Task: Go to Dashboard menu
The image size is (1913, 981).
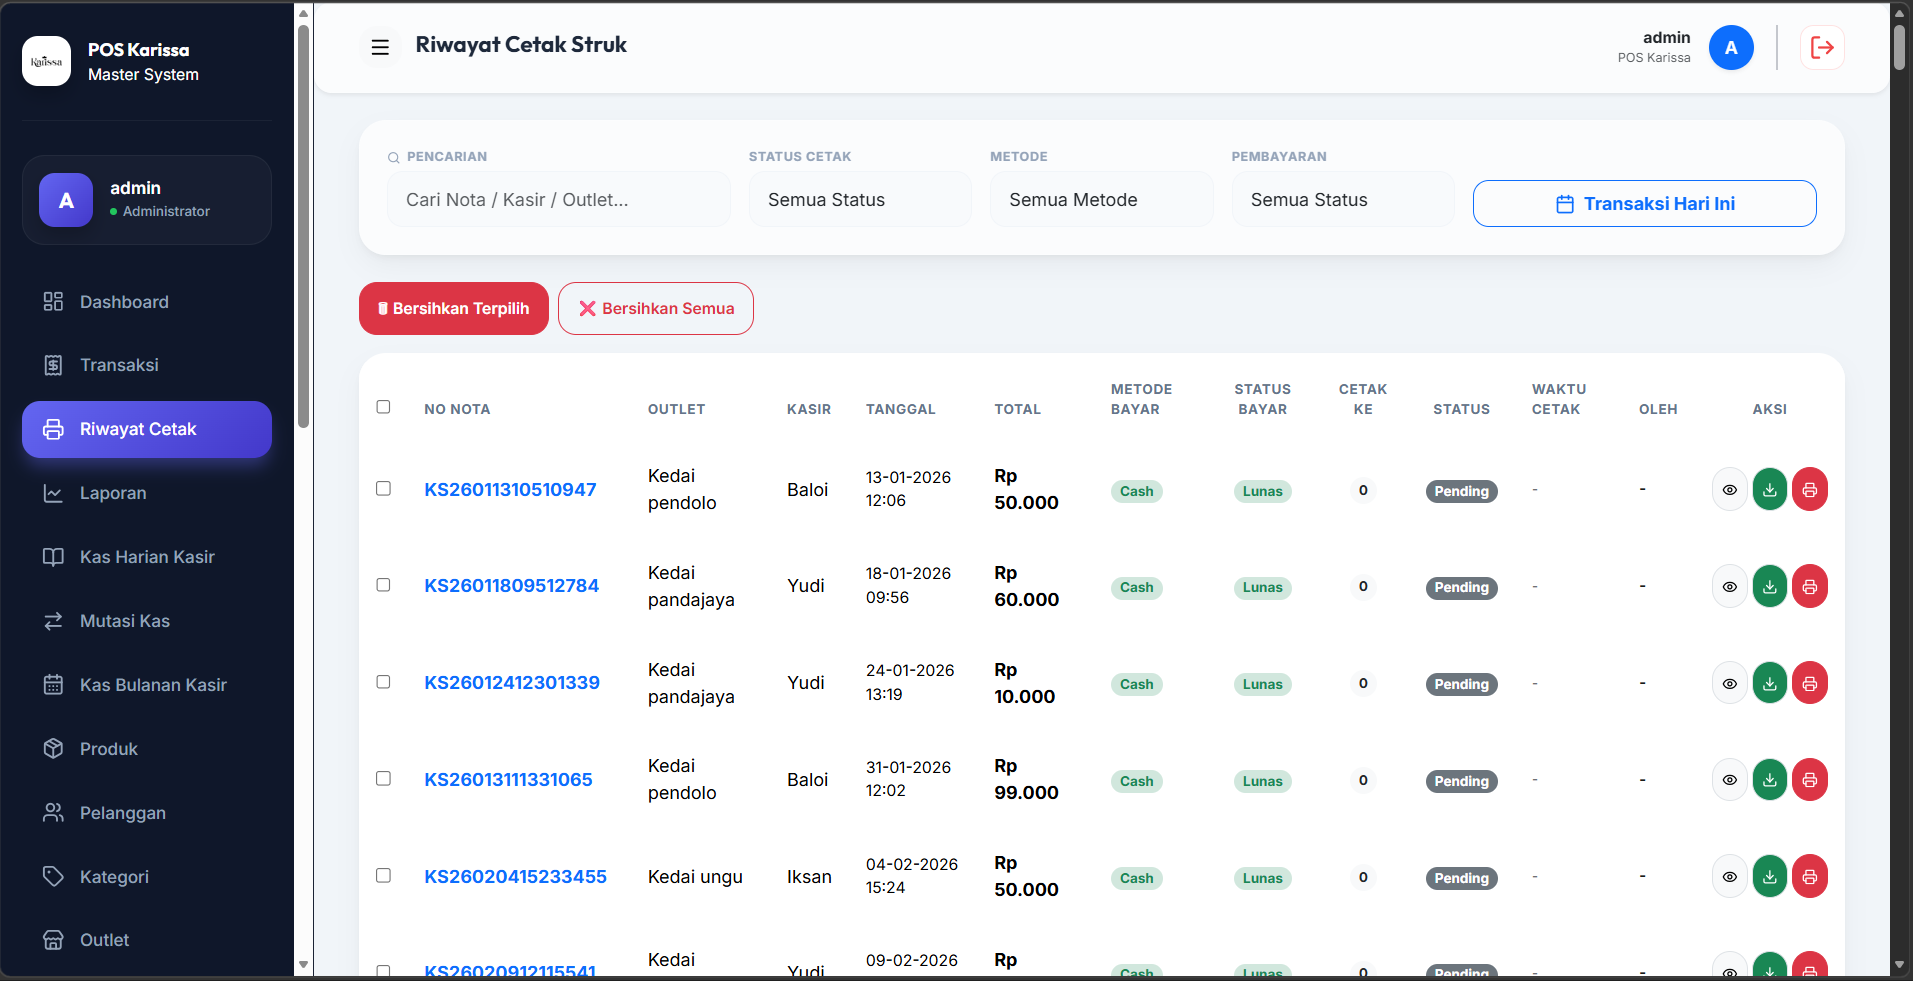Action: [147, 302]
